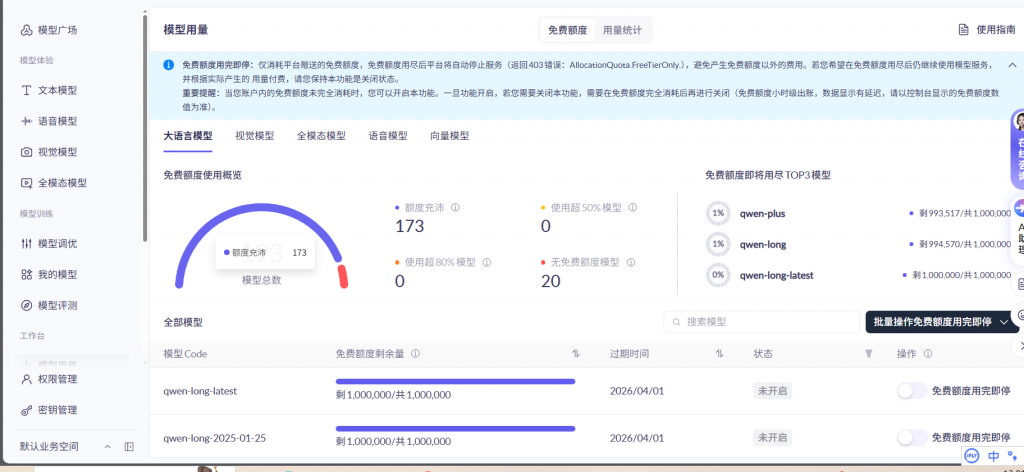The height and width of the screenshot is (472, 1024).
Task: Open 模型调优 in sidebar
Action: tap(50, 244)
